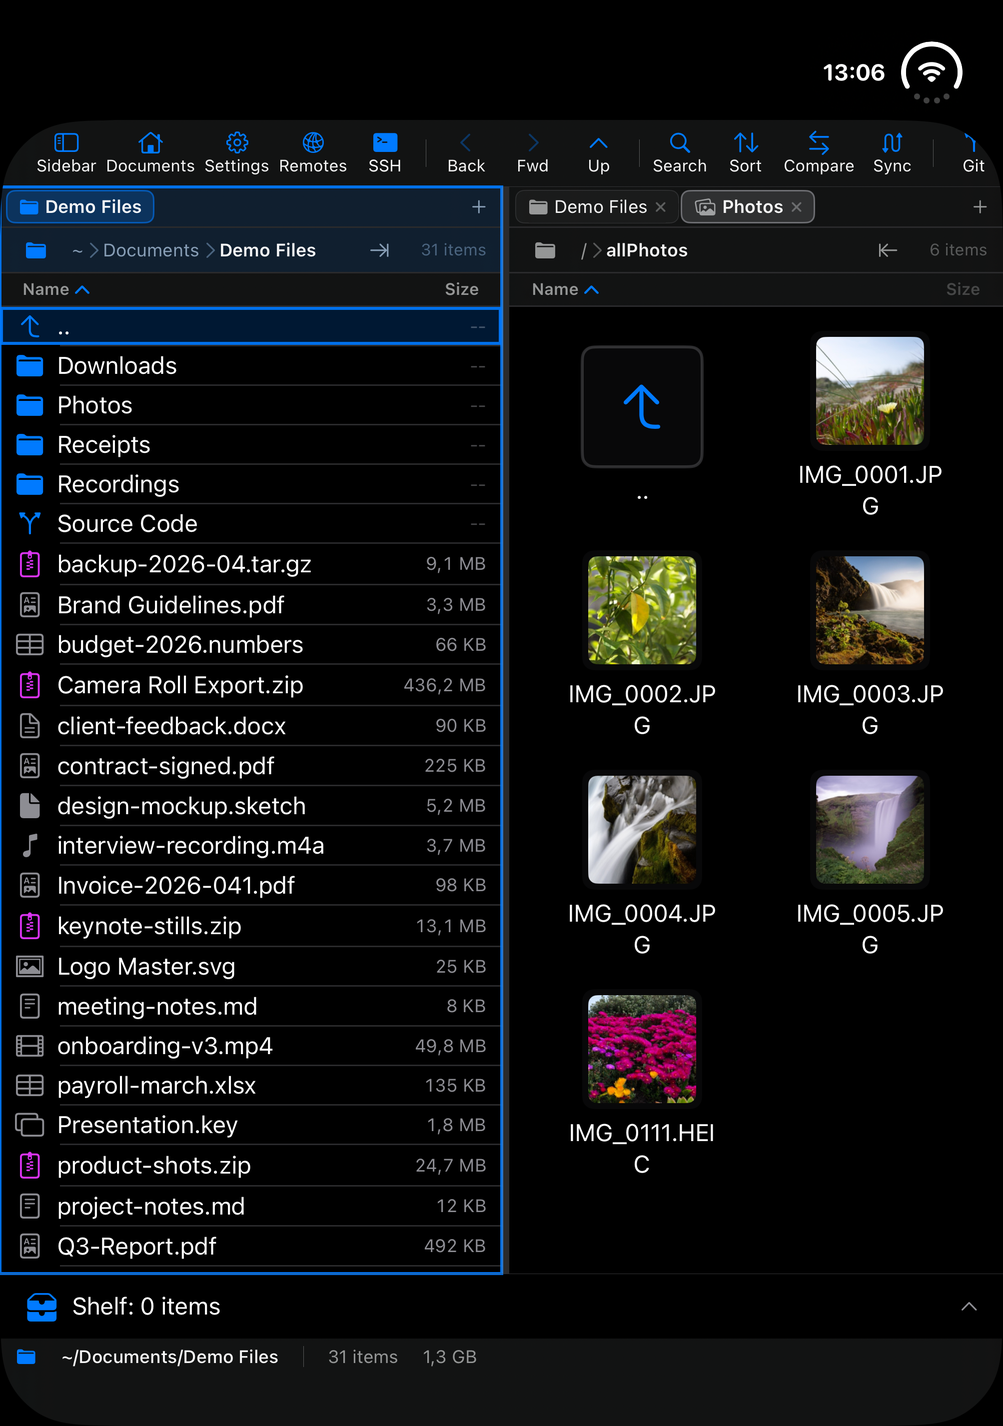Open folder icon in right path bar

click(545, 250)
